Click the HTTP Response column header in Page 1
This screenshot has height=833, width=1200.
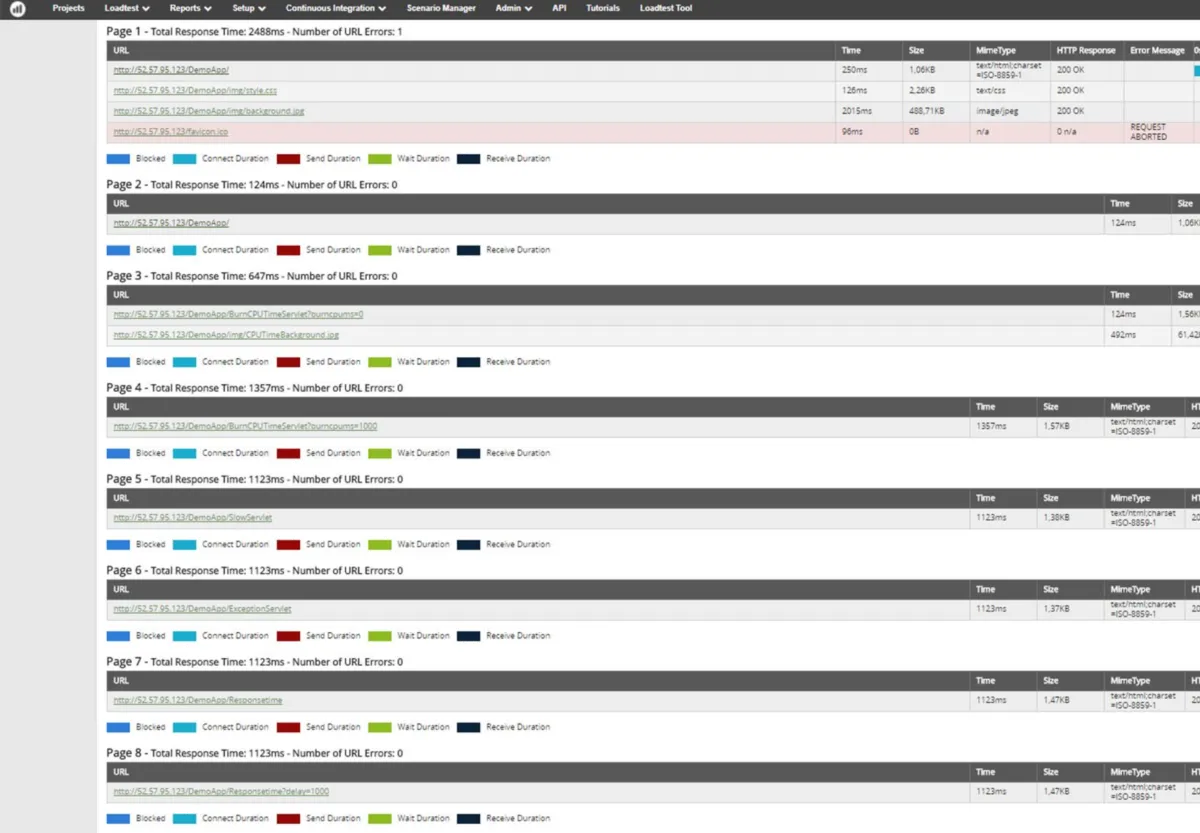[1086, 50]
